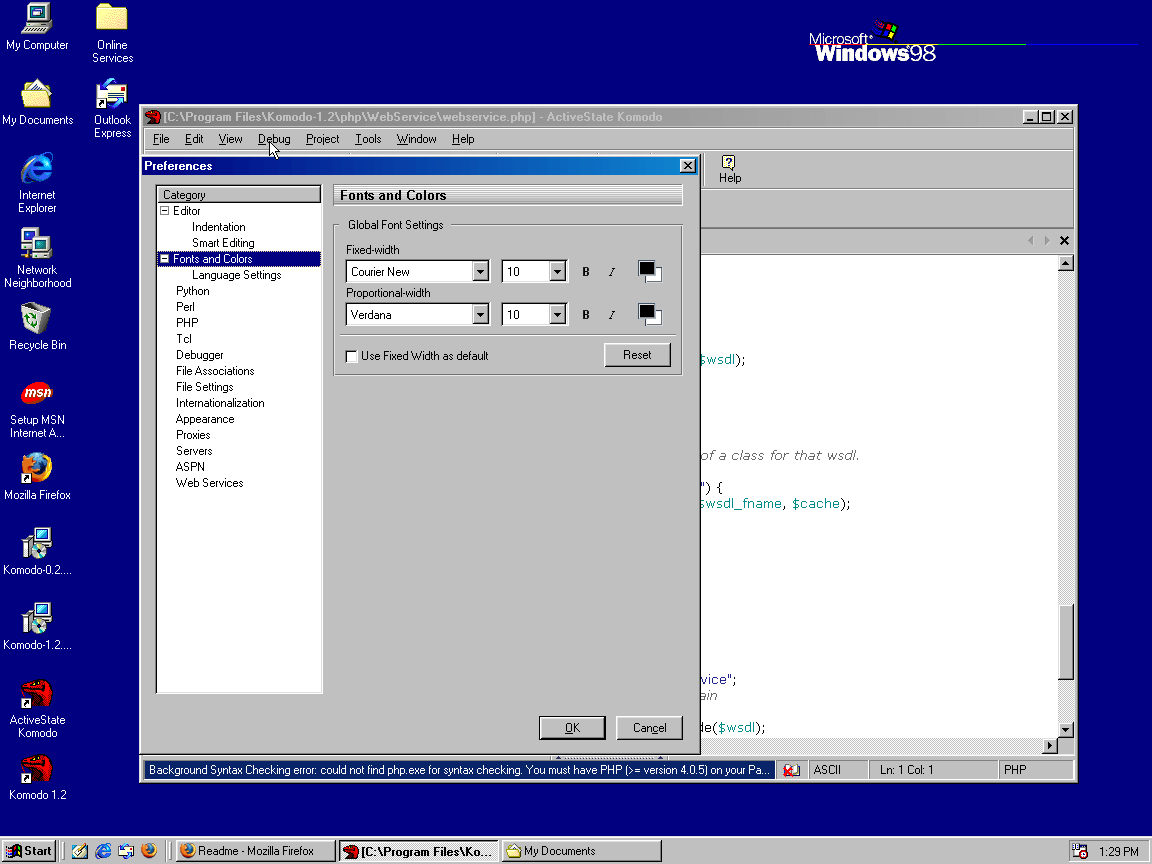
Task: Click the Show Desktop quick launch icon
Action: click(79, 851)
